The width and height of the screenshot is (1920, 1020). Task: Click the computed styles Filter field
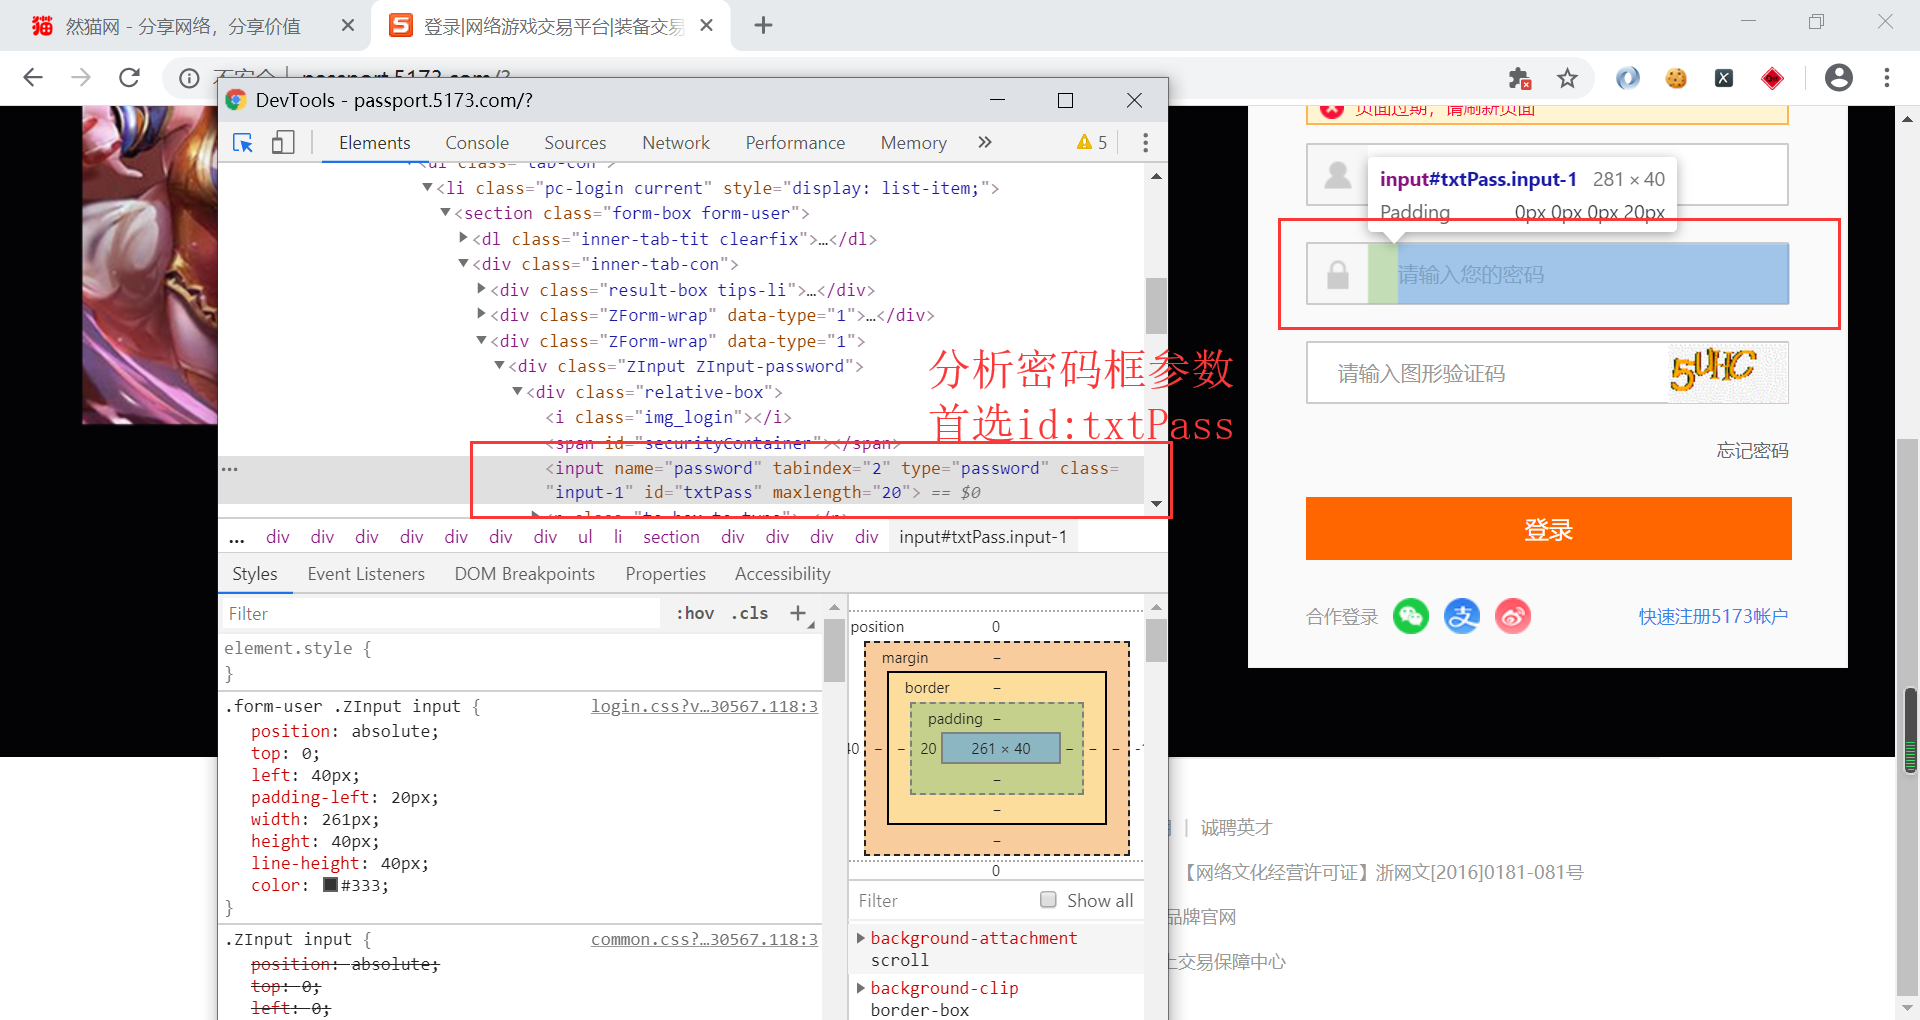pyautogui.click(x=940, y=901)
